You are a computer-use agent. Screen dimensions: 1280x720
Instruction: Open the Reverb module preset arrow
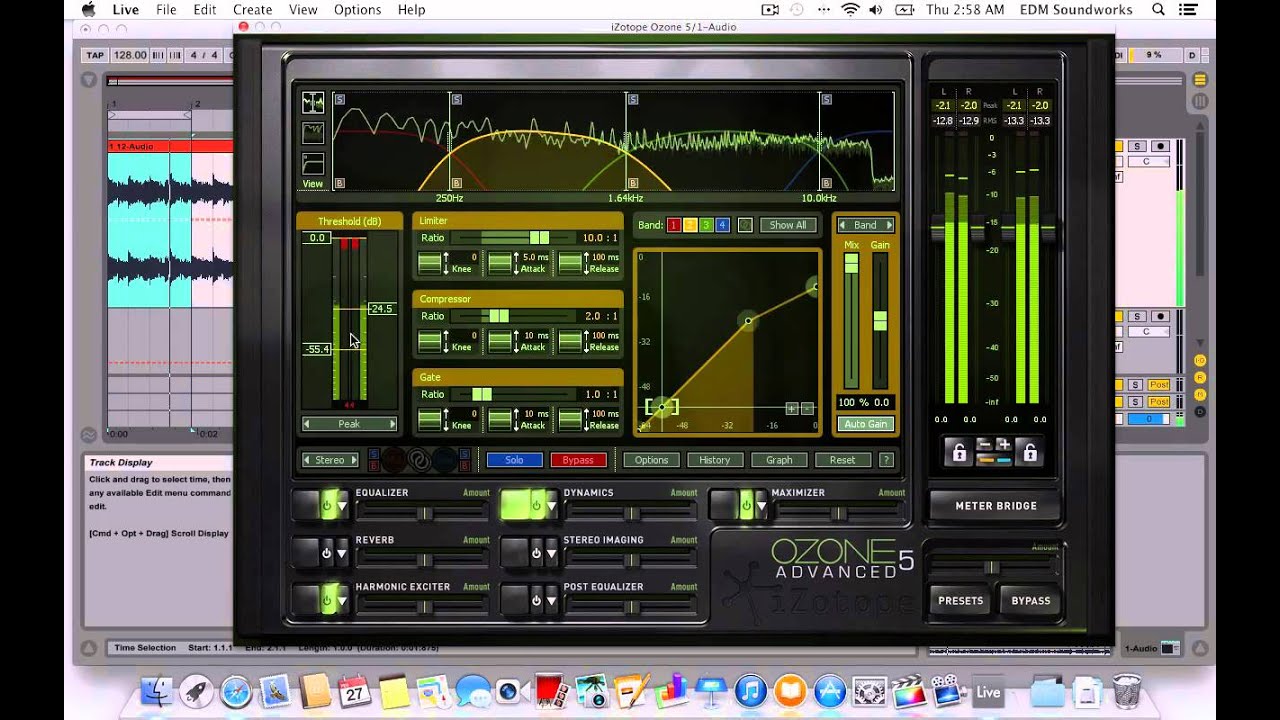[342, 554]
